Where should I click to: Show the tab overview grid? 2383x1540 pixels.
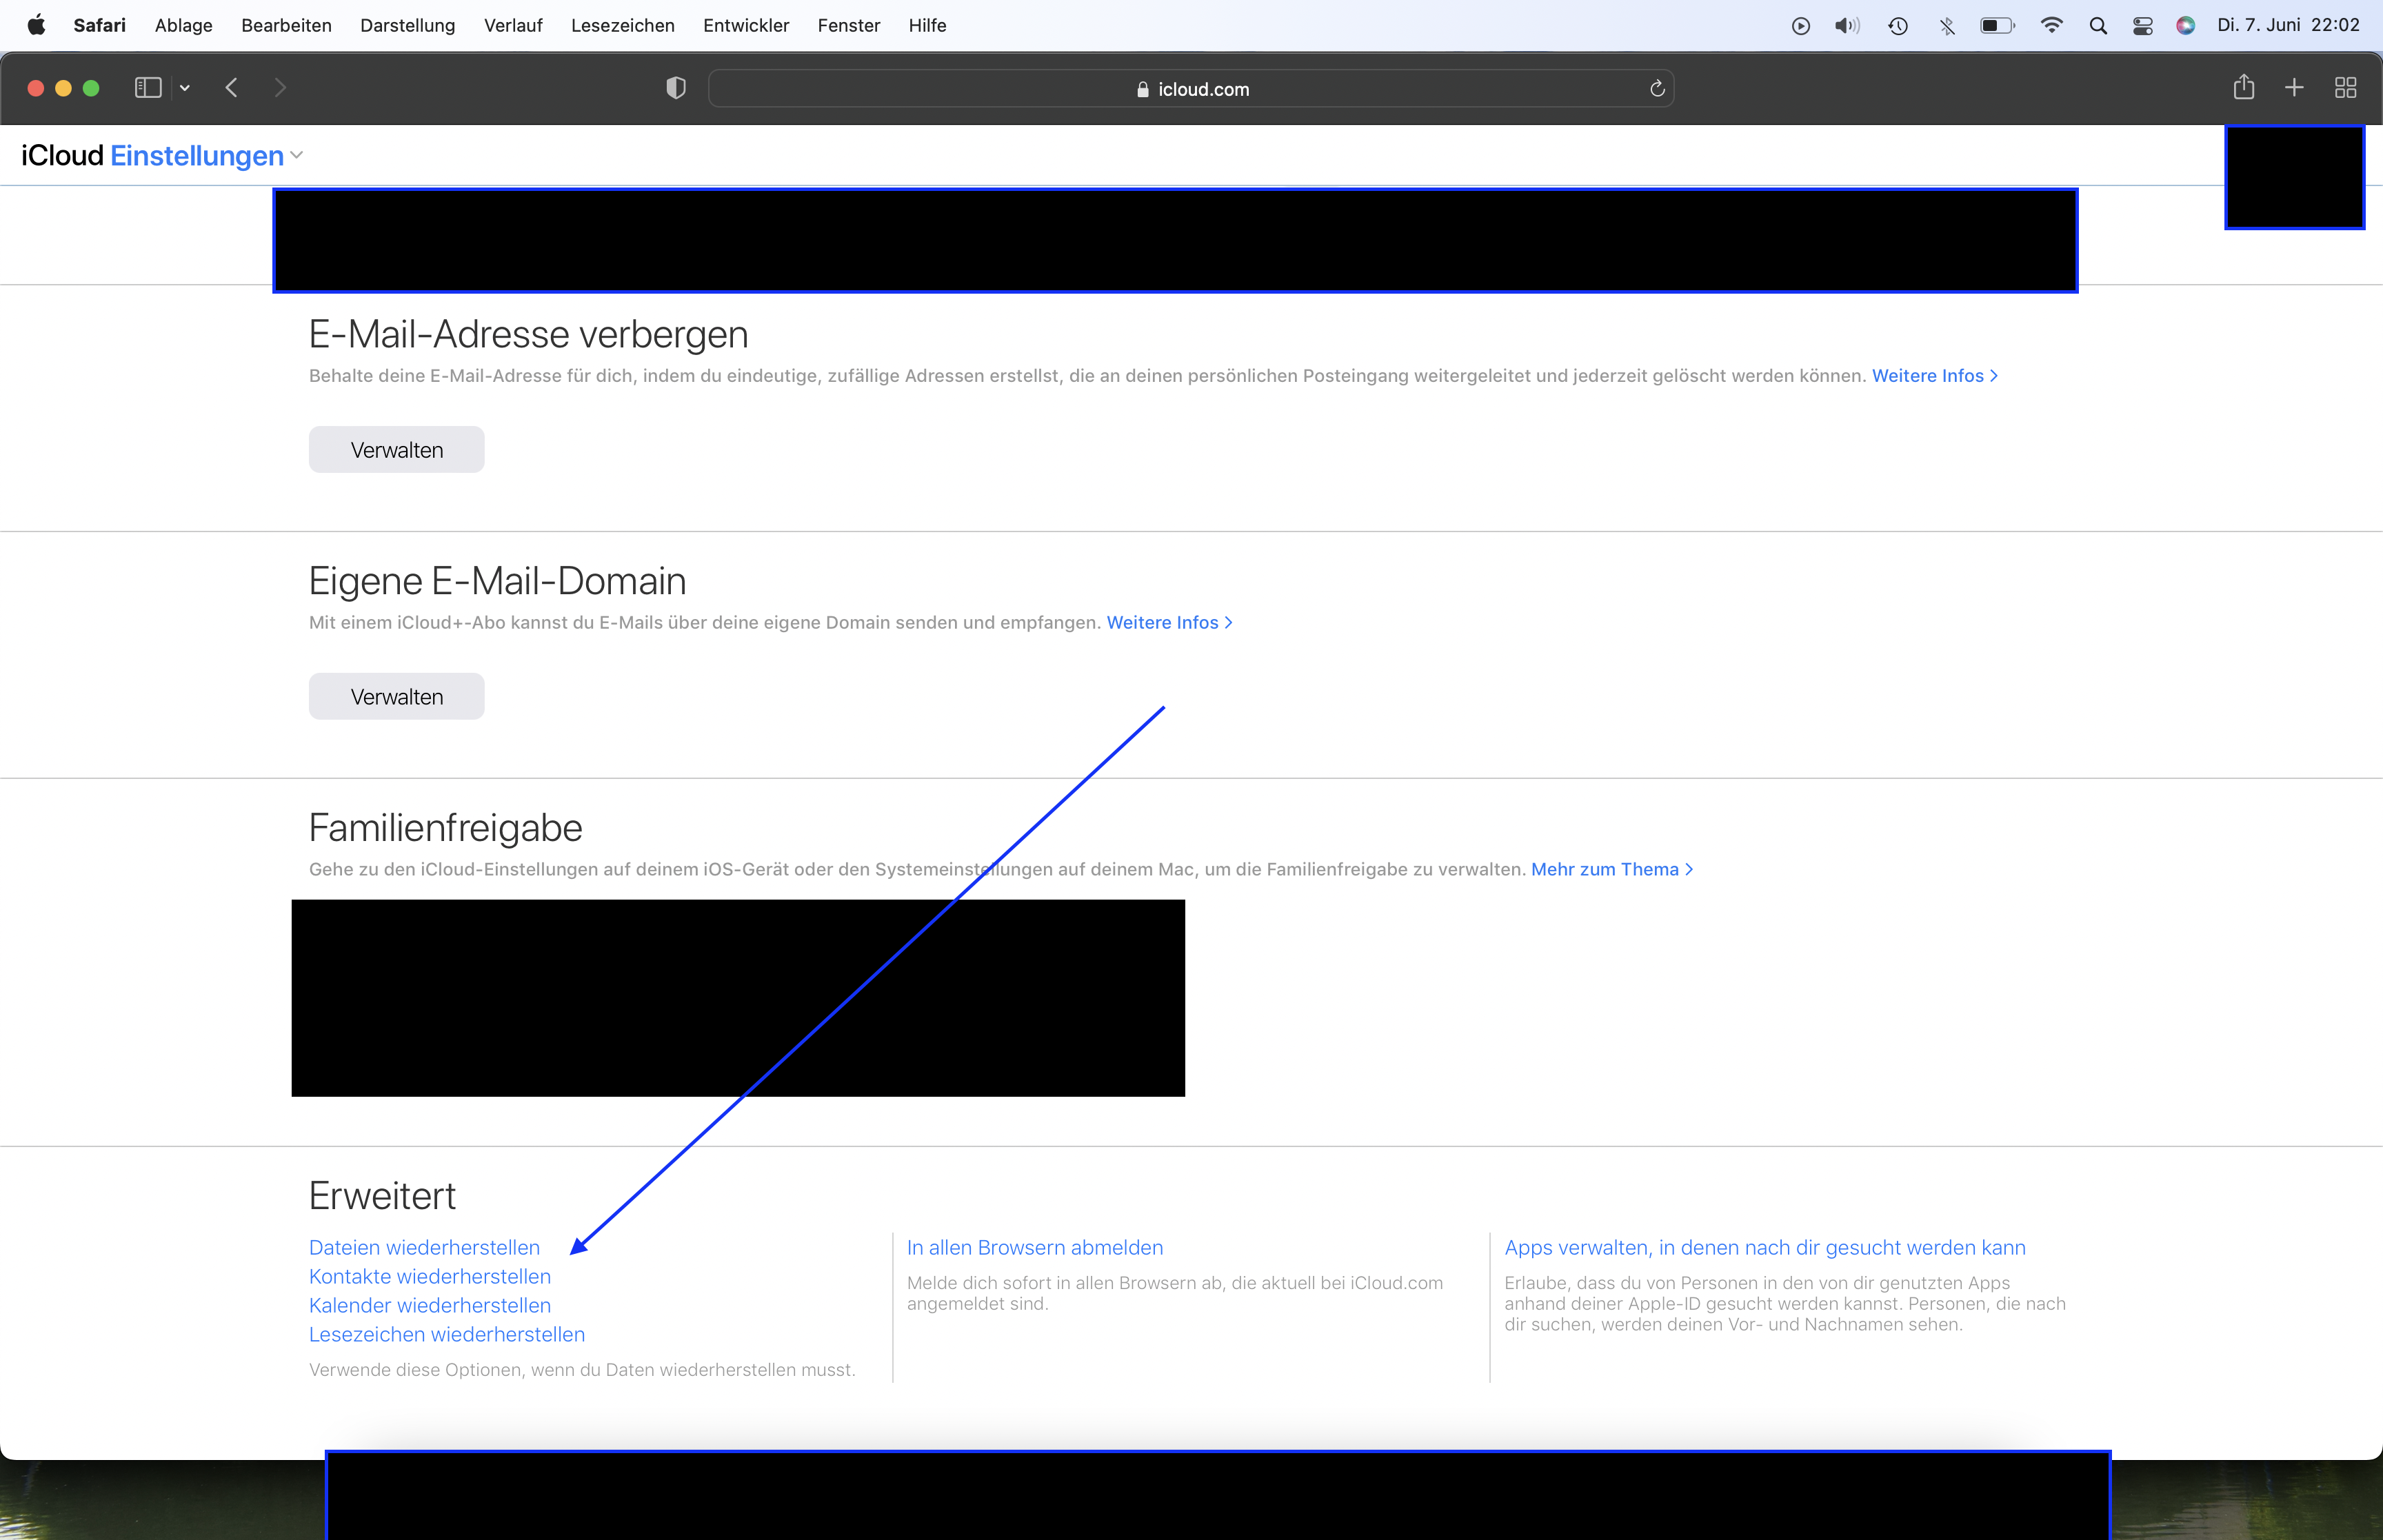(x=2346, y=88)
